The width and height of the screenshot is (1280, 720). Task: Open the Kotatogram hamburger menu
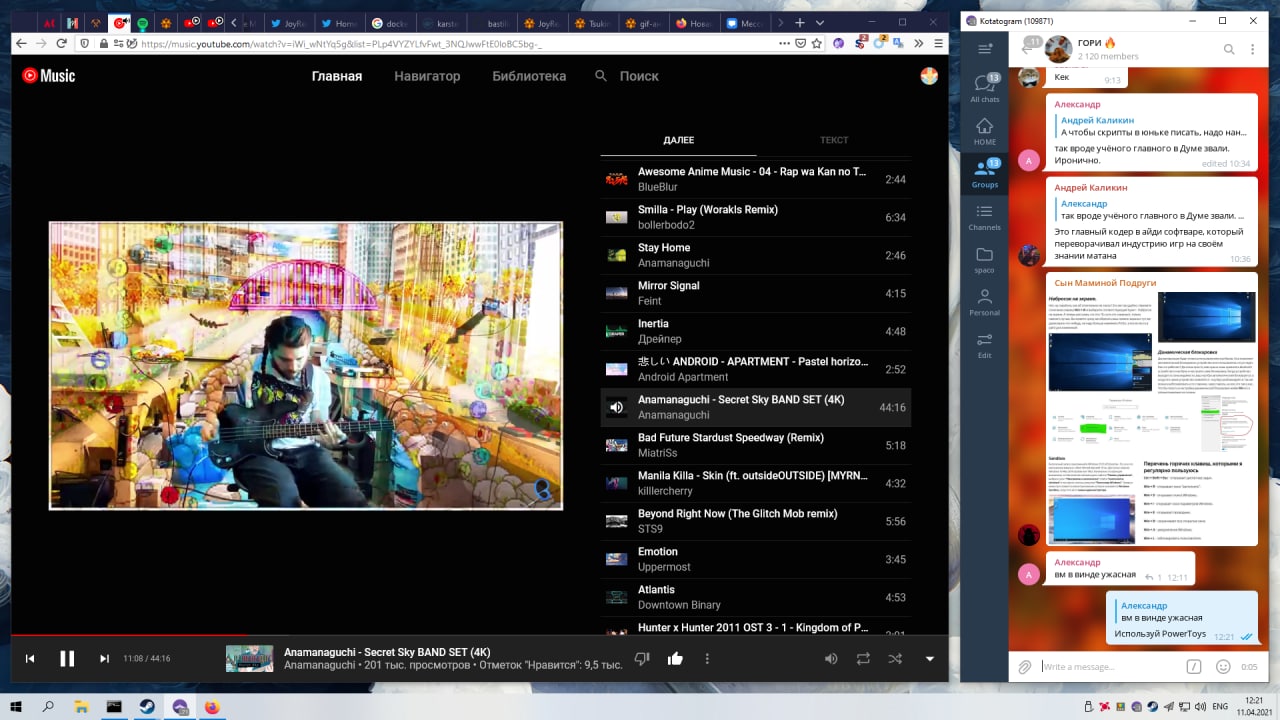pos(985,48)
